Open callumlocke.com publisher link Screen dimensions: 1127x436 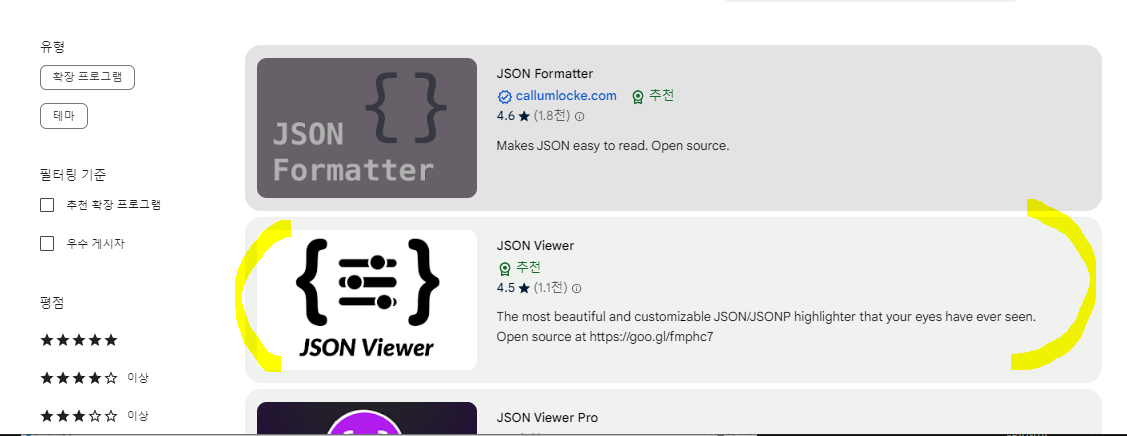[566, 96]
